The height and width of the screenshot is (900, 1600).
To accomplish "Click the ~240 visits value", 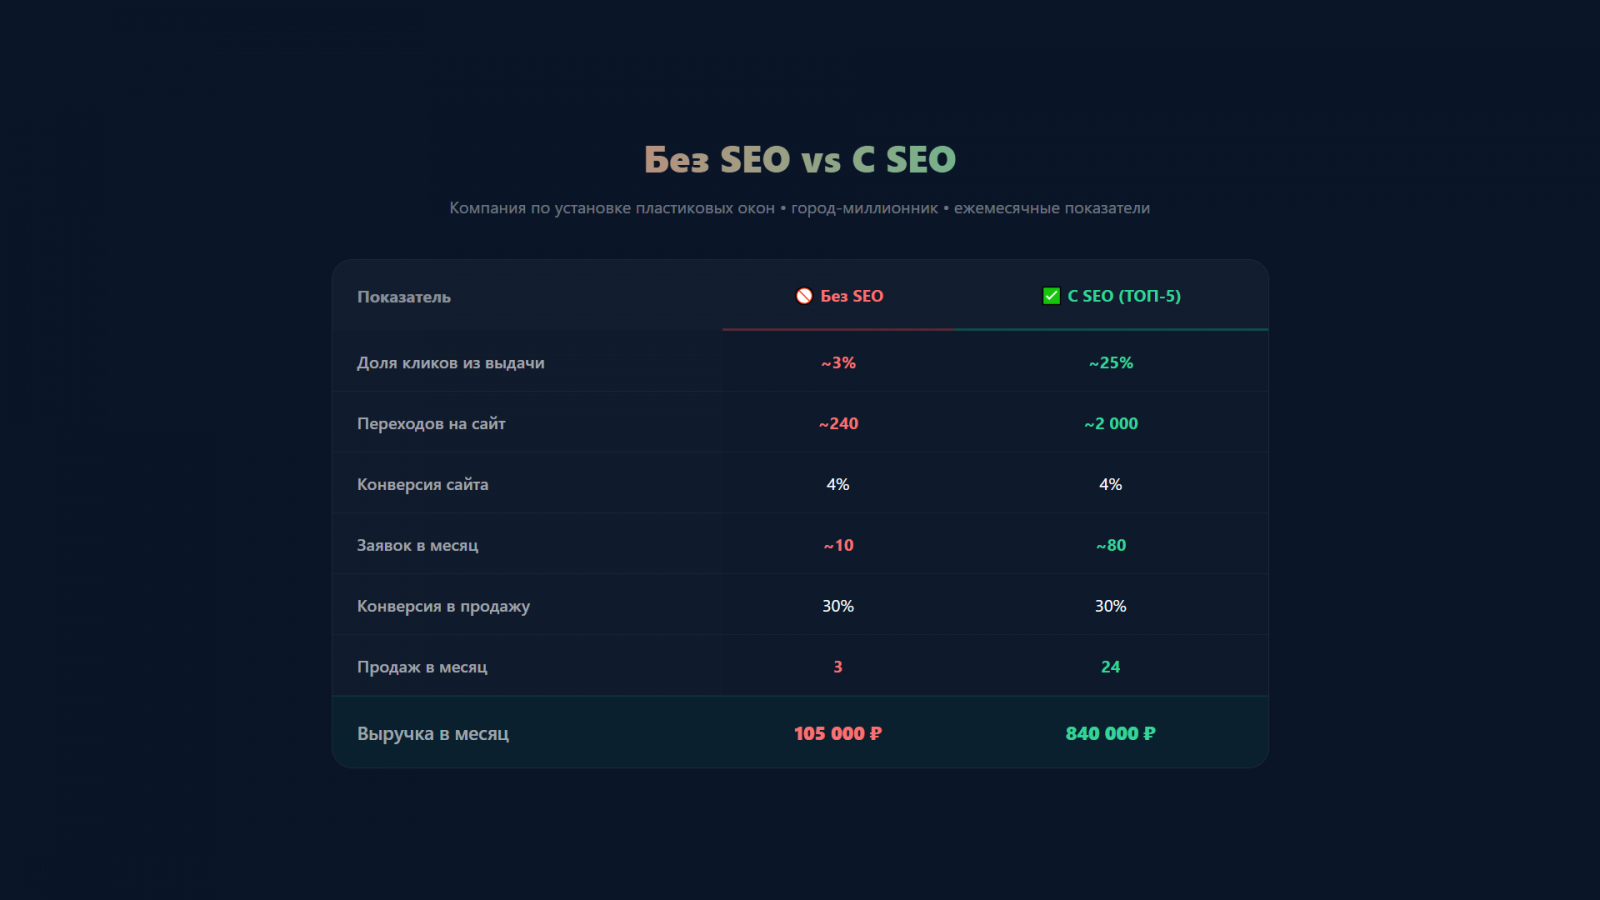I will coord(838,424).
